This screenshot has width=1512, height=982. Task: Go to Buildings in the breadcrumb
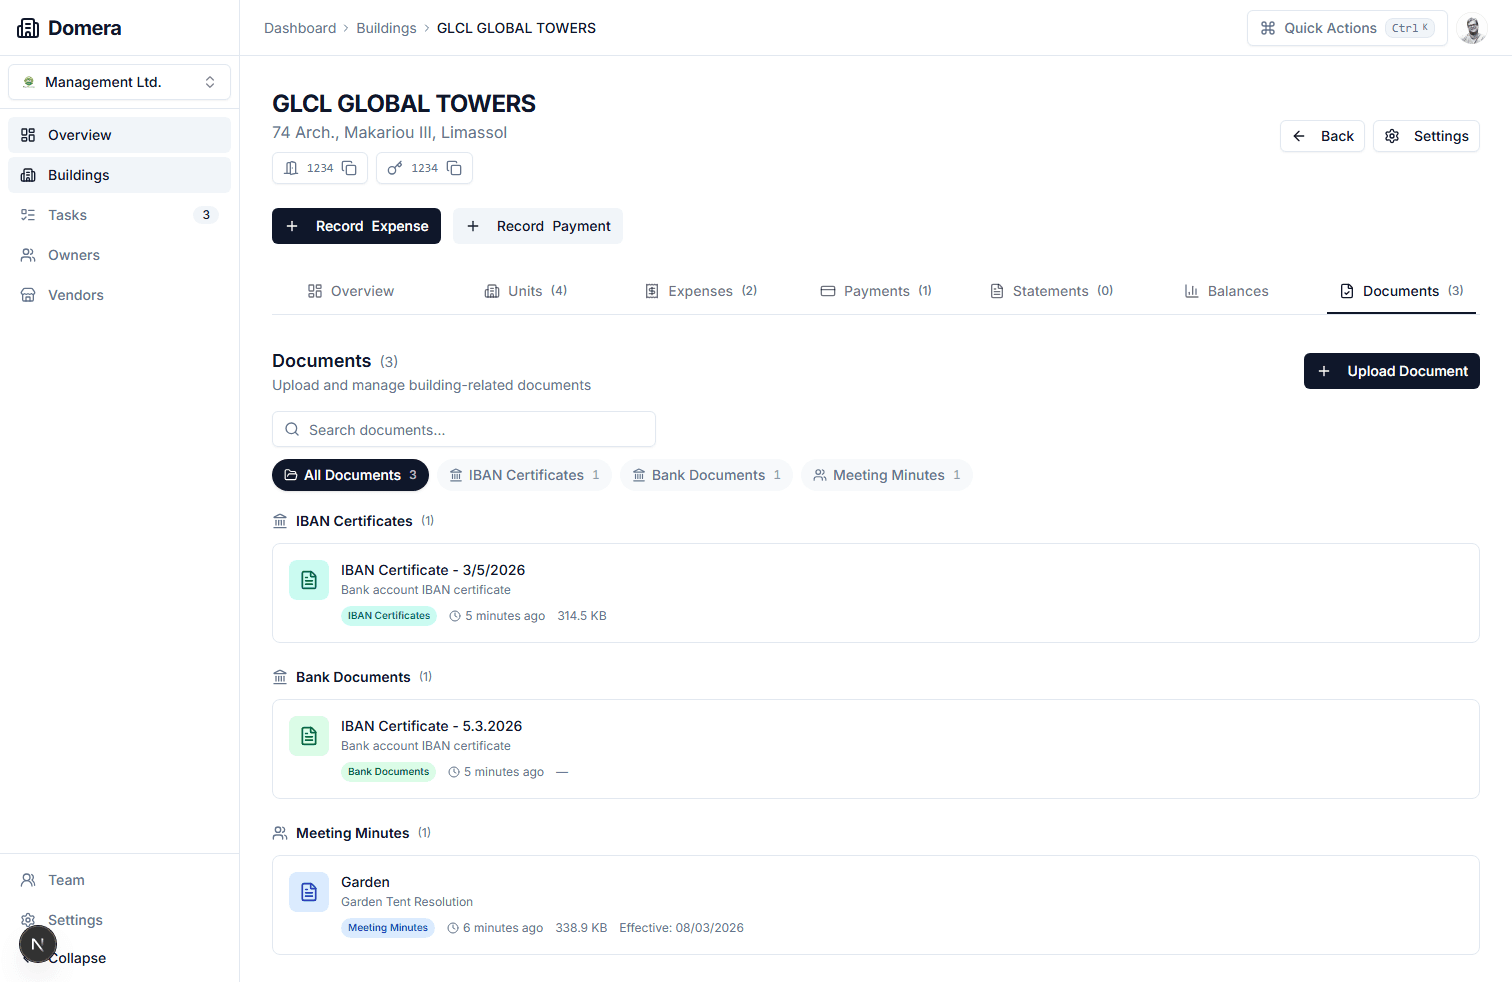[386, 28]
